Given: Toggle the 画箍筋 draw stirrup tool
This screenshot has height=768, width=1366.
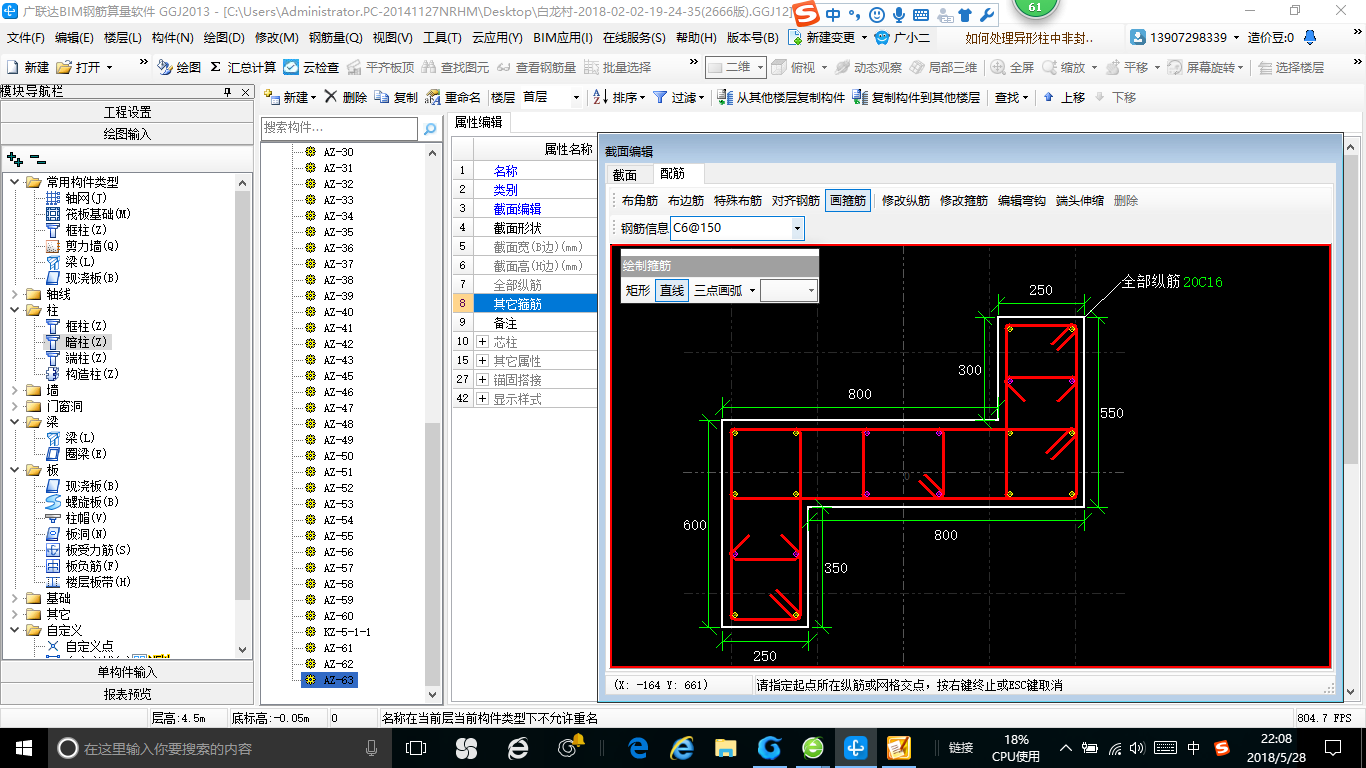Looking at the screenshot, I should pyautogui.click(x=848, y=200).
